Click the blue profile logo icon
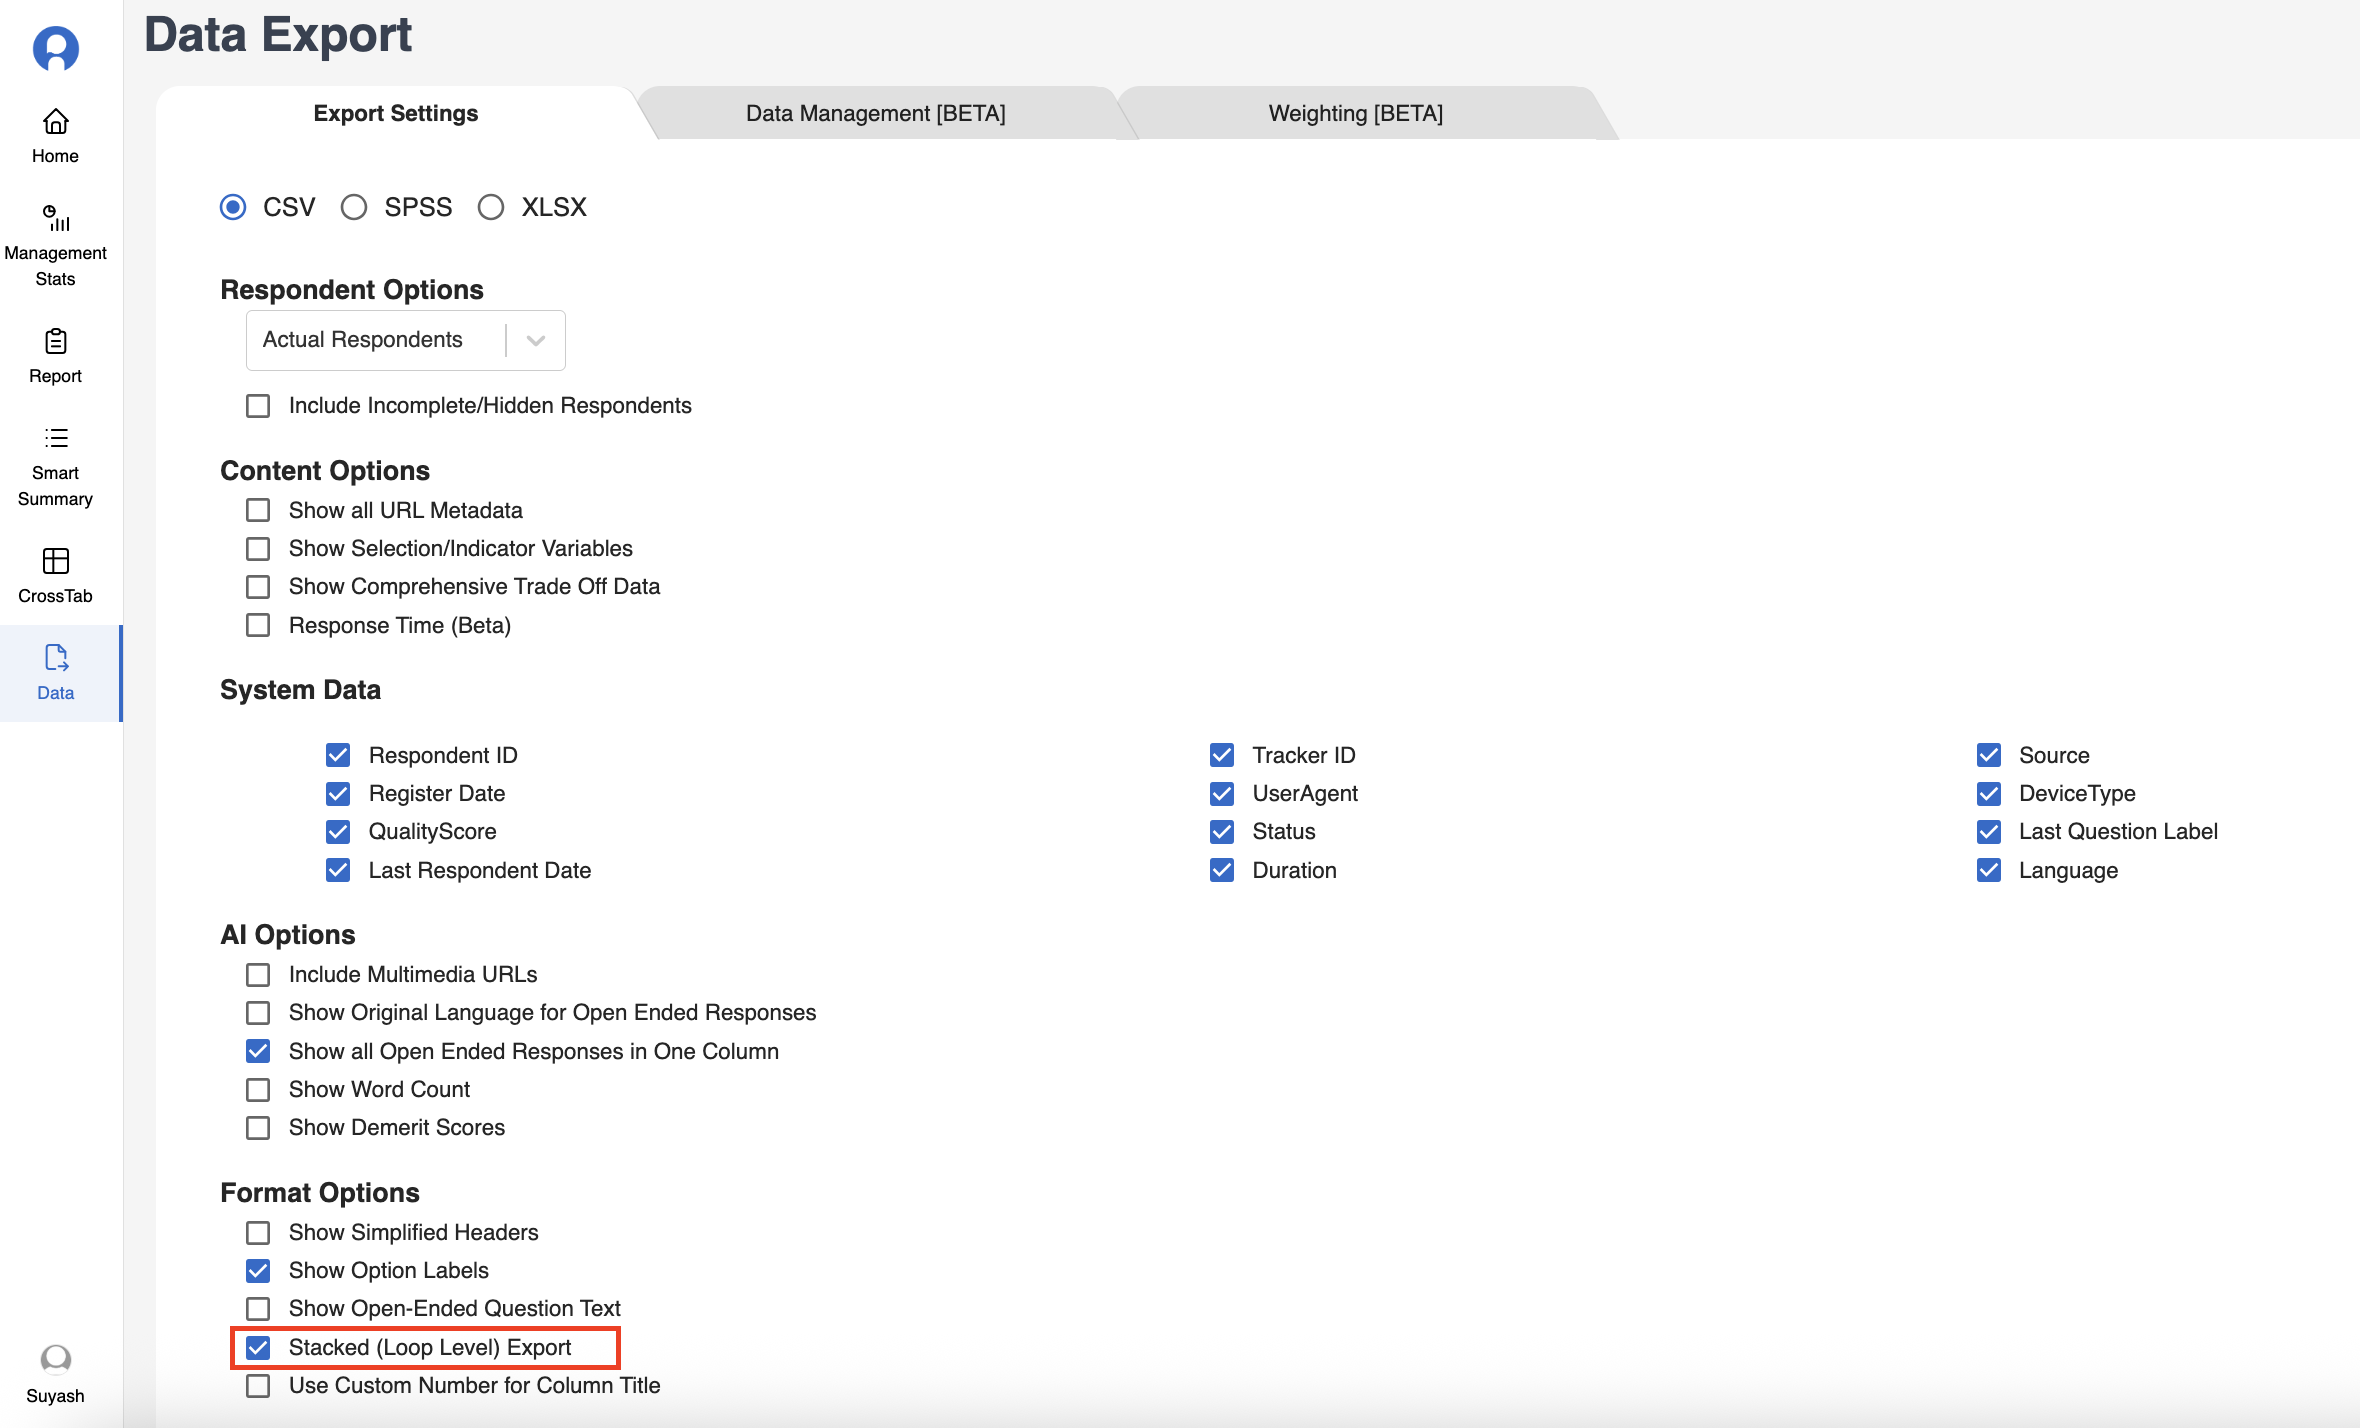2360x1428 pixels. pos(55,48)
